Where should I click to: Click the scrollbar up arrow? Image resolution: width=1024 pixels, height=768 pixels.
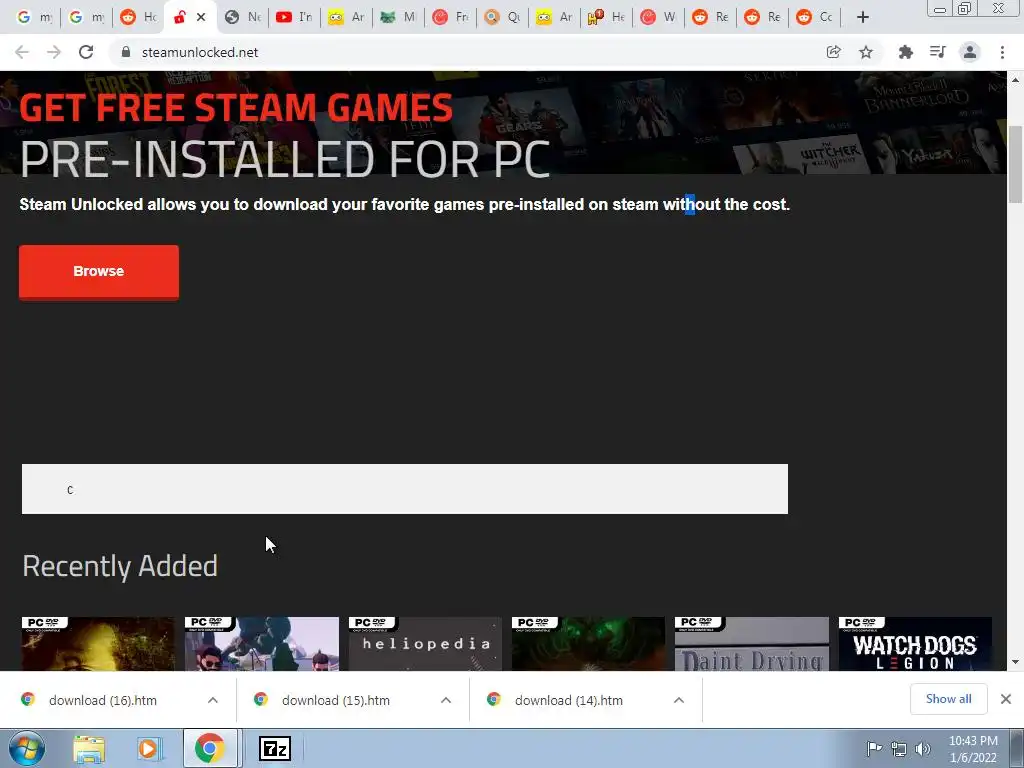[1015, 80]
